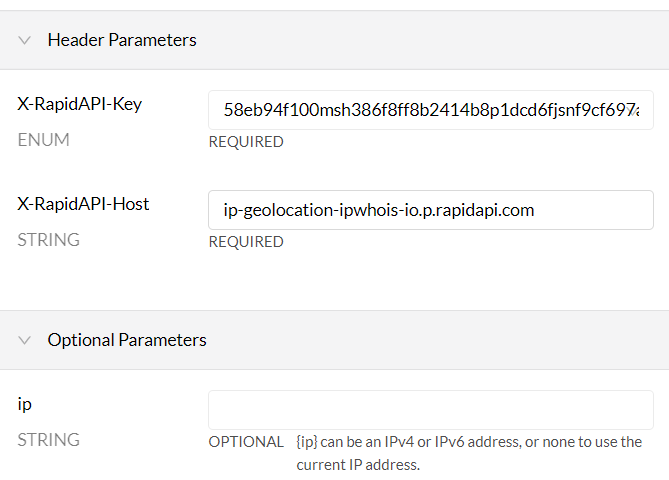669x480 pixels.
Task: Click the Header Parameters section title
Action: click(x=122, y=40)
